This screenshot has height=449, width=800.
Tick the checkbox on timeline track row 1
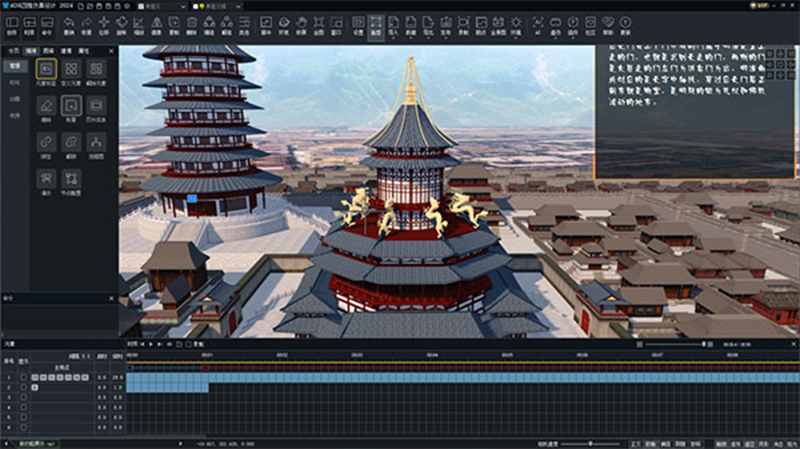click(x=23, y=377)
